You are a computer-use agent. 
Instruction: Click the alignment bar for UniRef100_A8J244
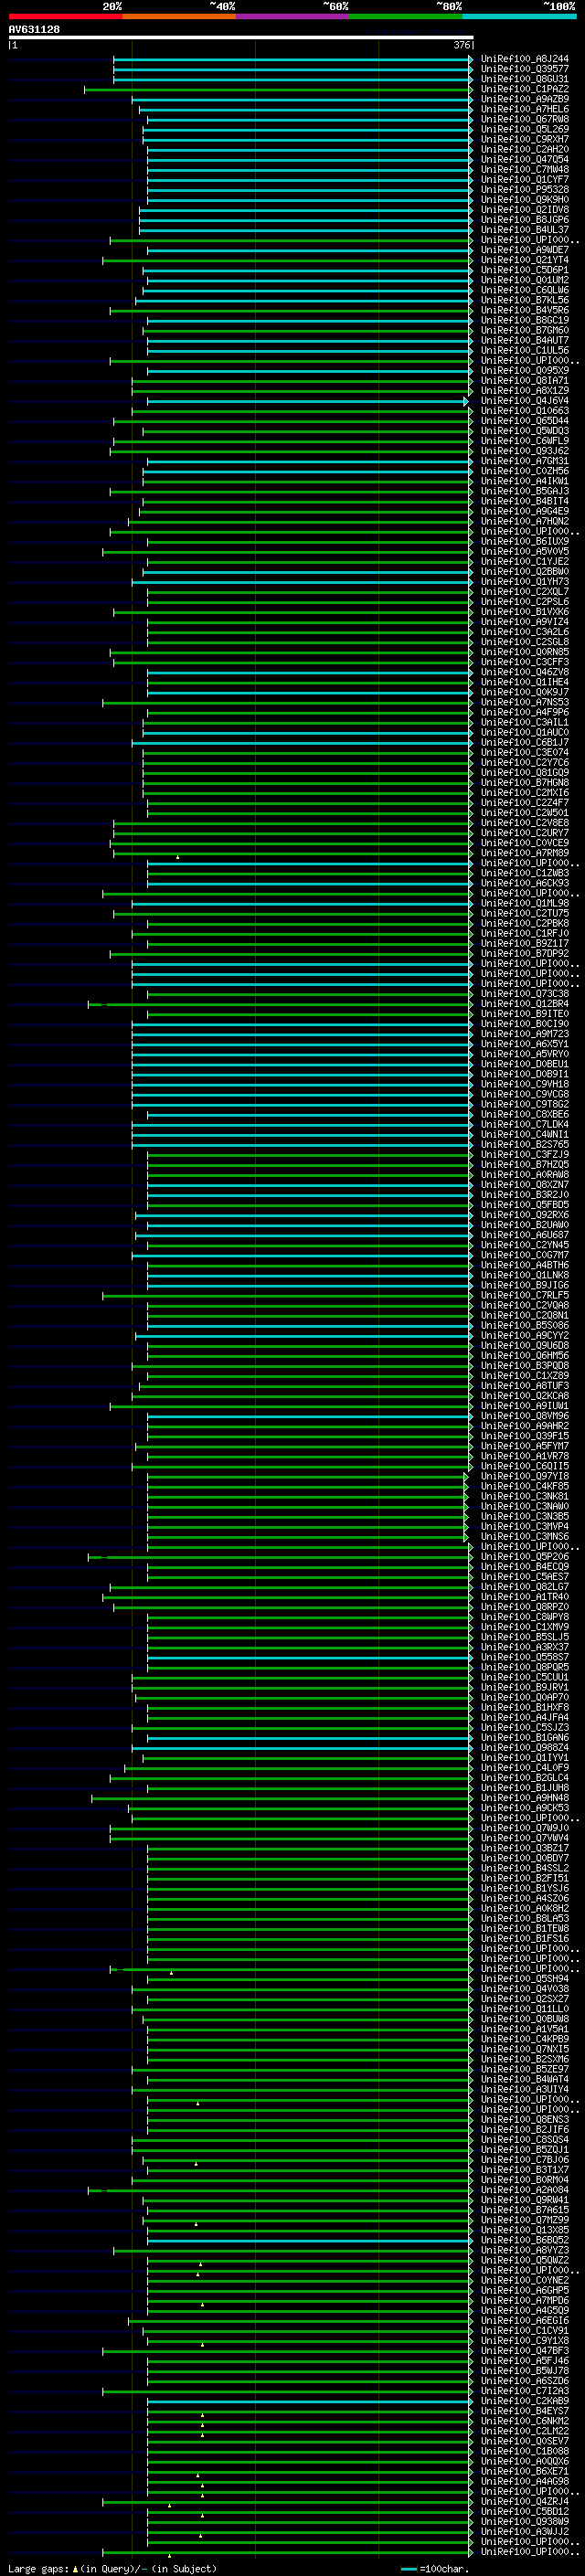pos(293,59)
